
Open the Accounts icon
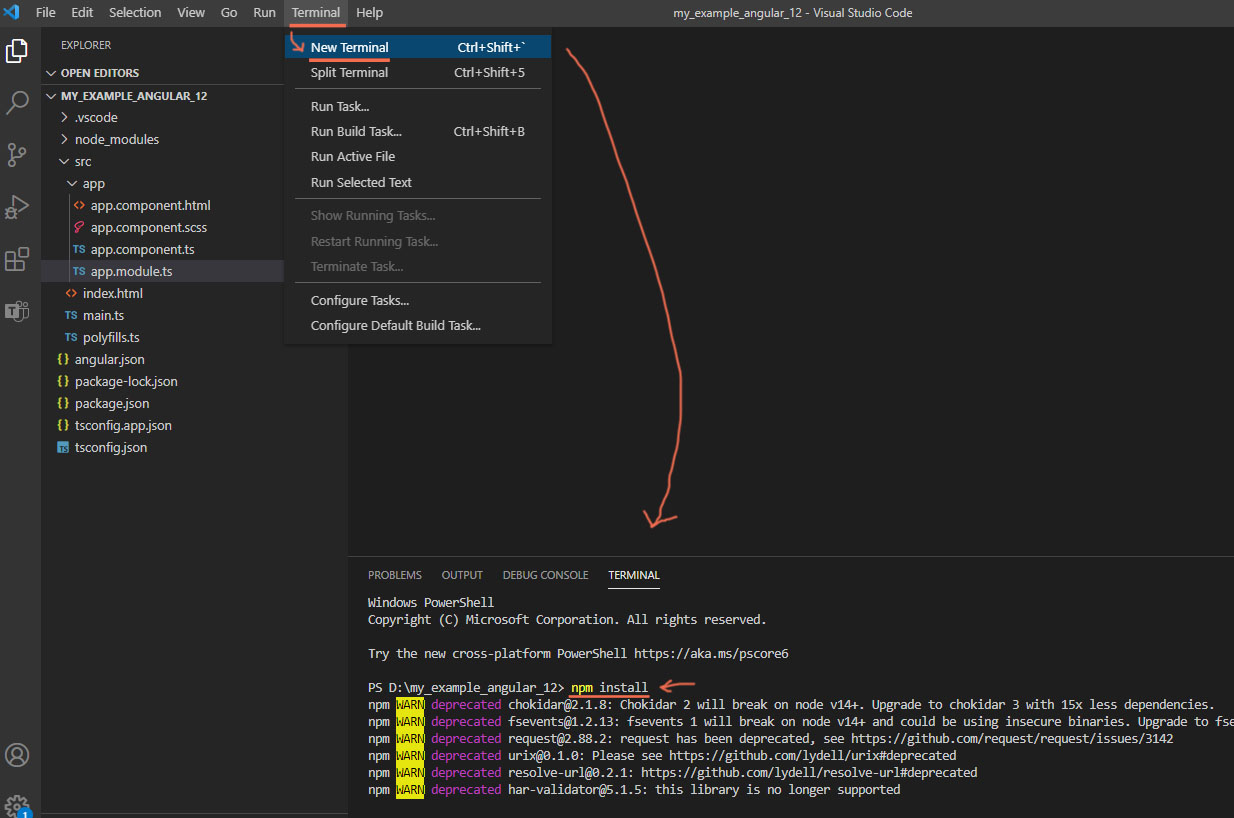[17, 754]
